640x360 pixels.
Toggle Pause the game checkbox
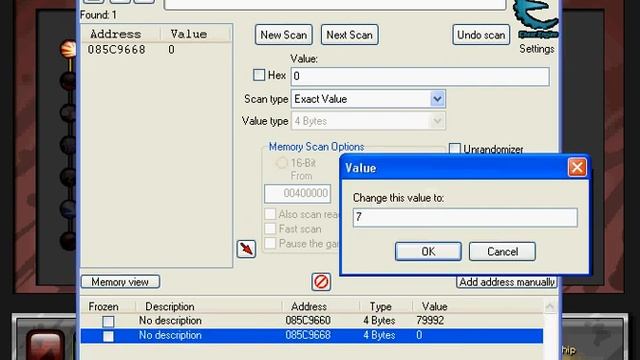pos(270,243)
